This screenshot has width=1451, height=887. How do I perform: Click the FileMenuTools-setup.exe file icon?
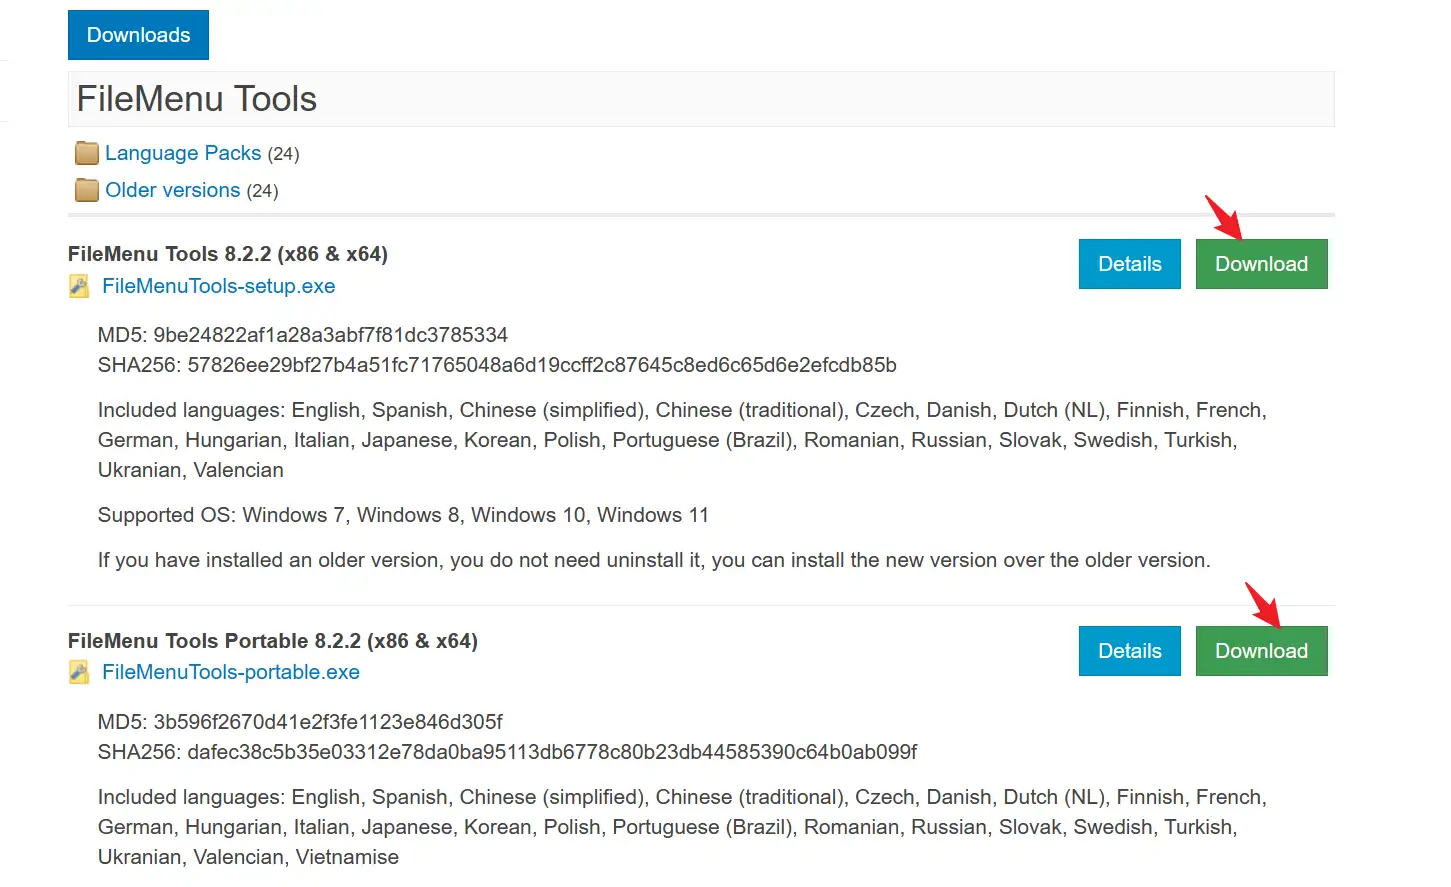click(79, 287)
